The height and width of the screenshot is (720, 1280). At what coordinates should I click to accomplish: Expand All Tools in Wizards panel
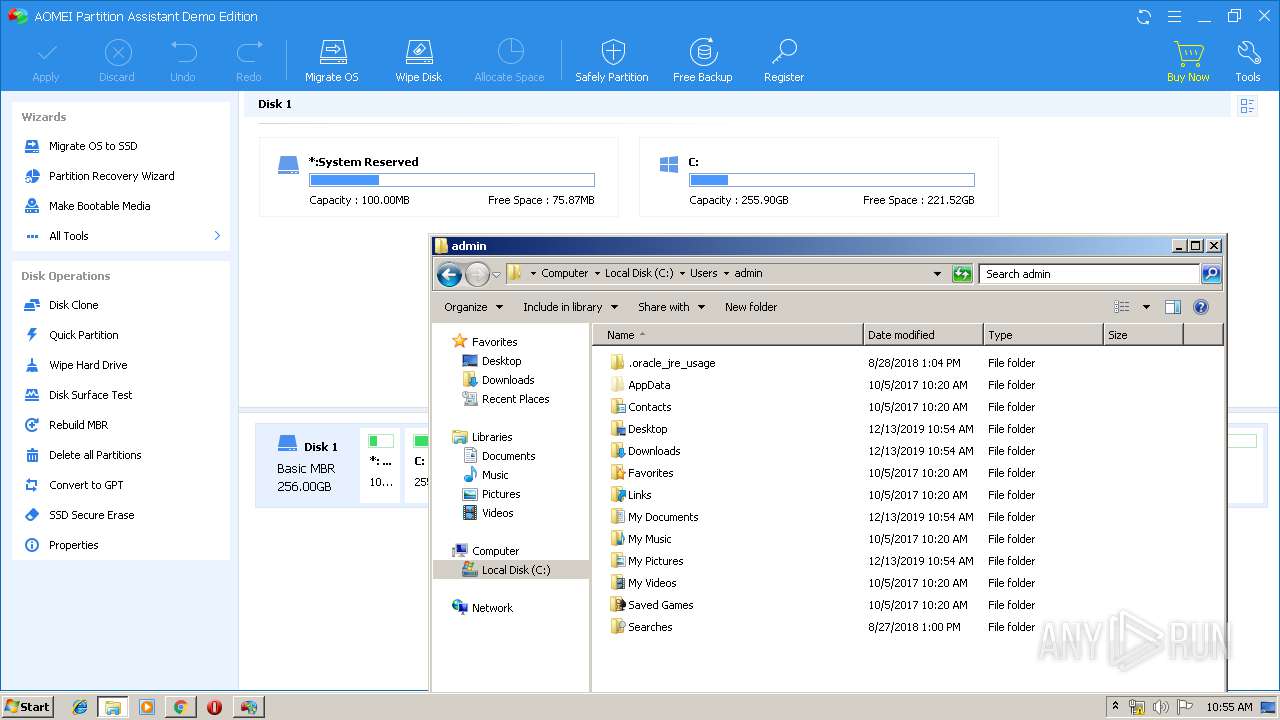click(x=122, y=236)
